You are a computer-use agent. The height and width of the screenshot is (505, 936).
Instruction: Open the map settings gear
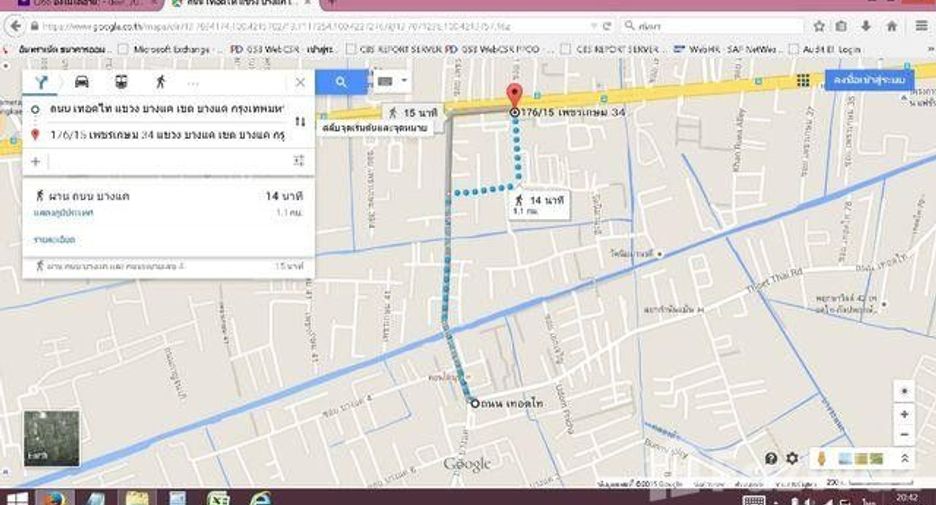tap(792, 458)
